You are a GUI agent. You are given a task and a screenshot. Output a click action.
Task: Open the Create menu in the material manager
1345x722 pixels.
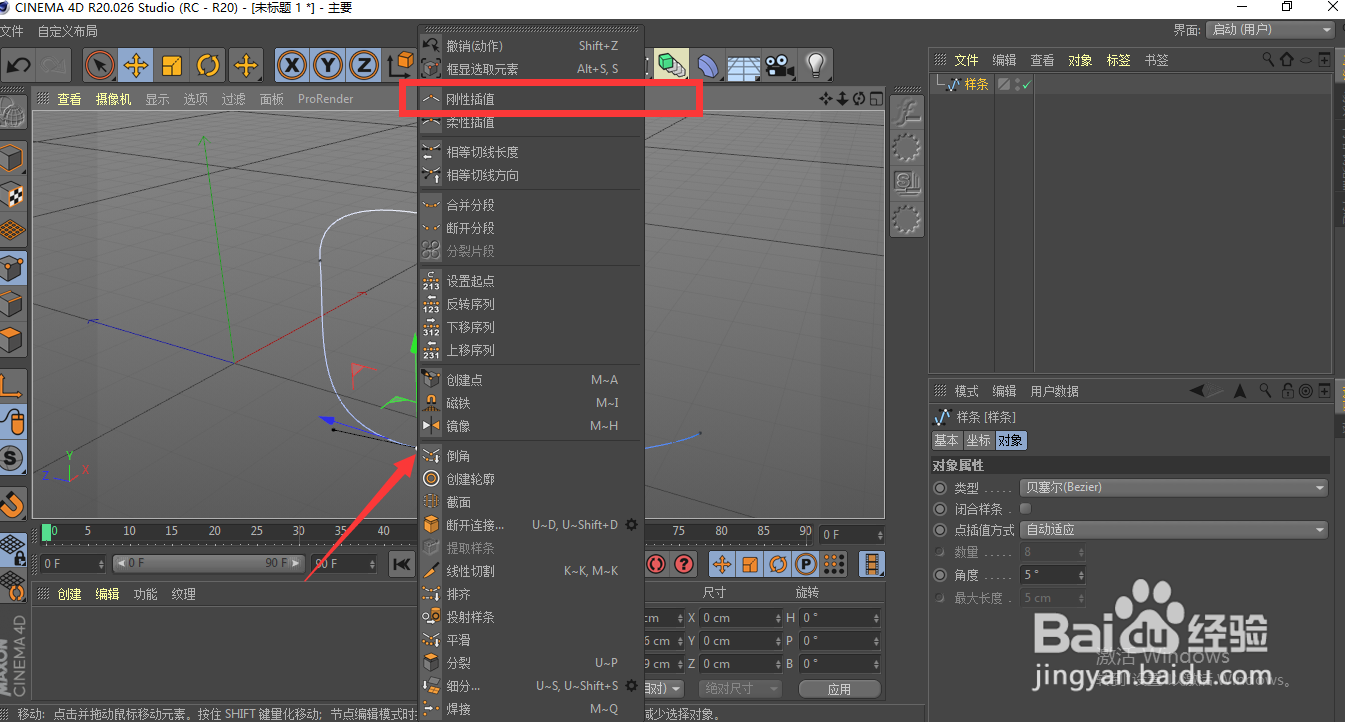point(69,594)
